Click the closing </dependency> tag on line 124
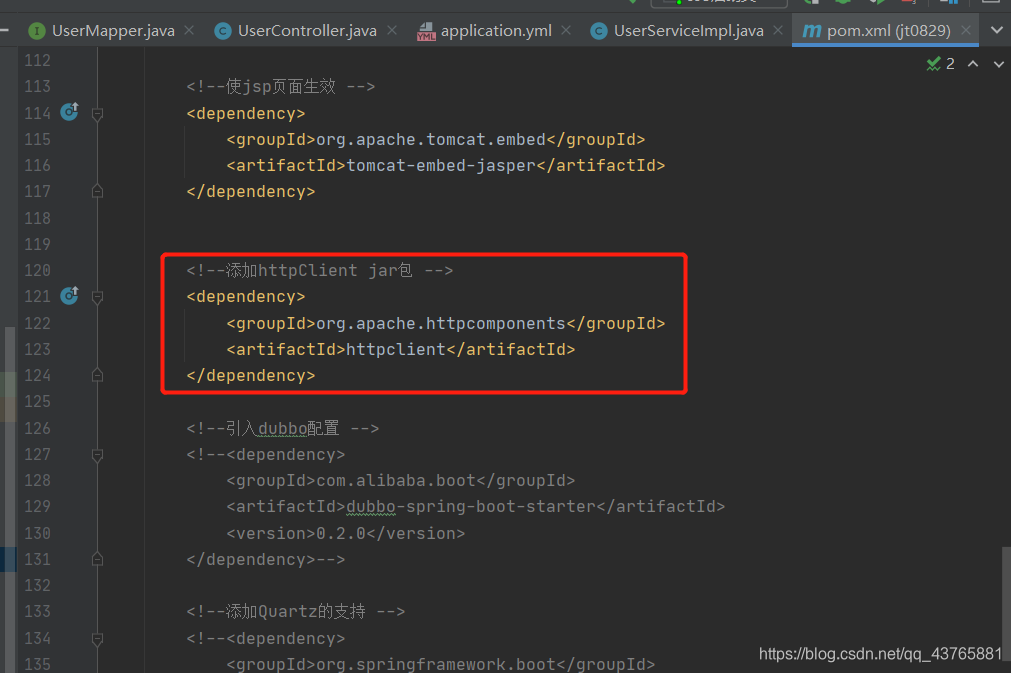This screenshot has width=1011, height=673. pyautogui.click(x=251, y=376)
